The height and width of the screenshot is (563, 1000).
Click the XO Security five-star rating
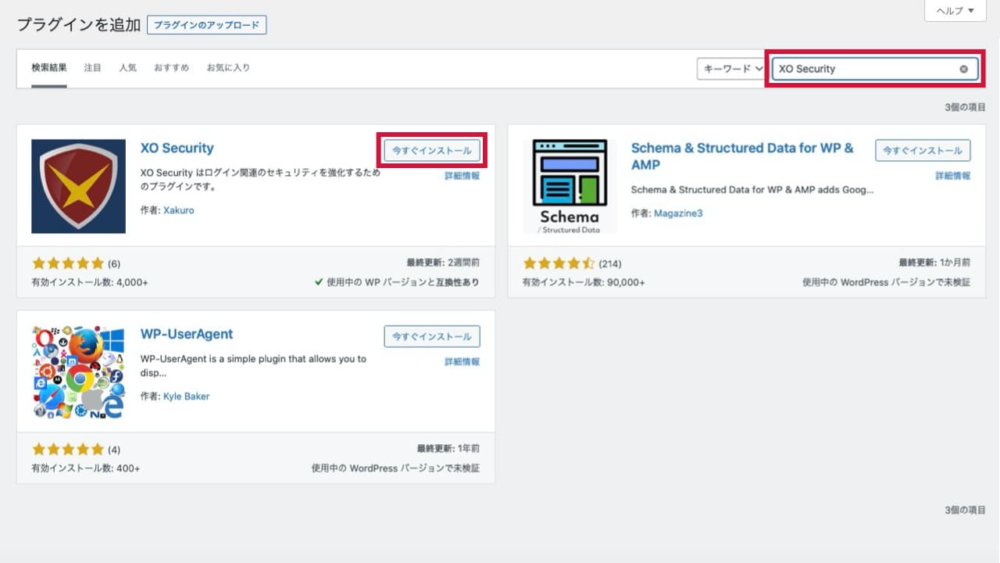point(68,263)
